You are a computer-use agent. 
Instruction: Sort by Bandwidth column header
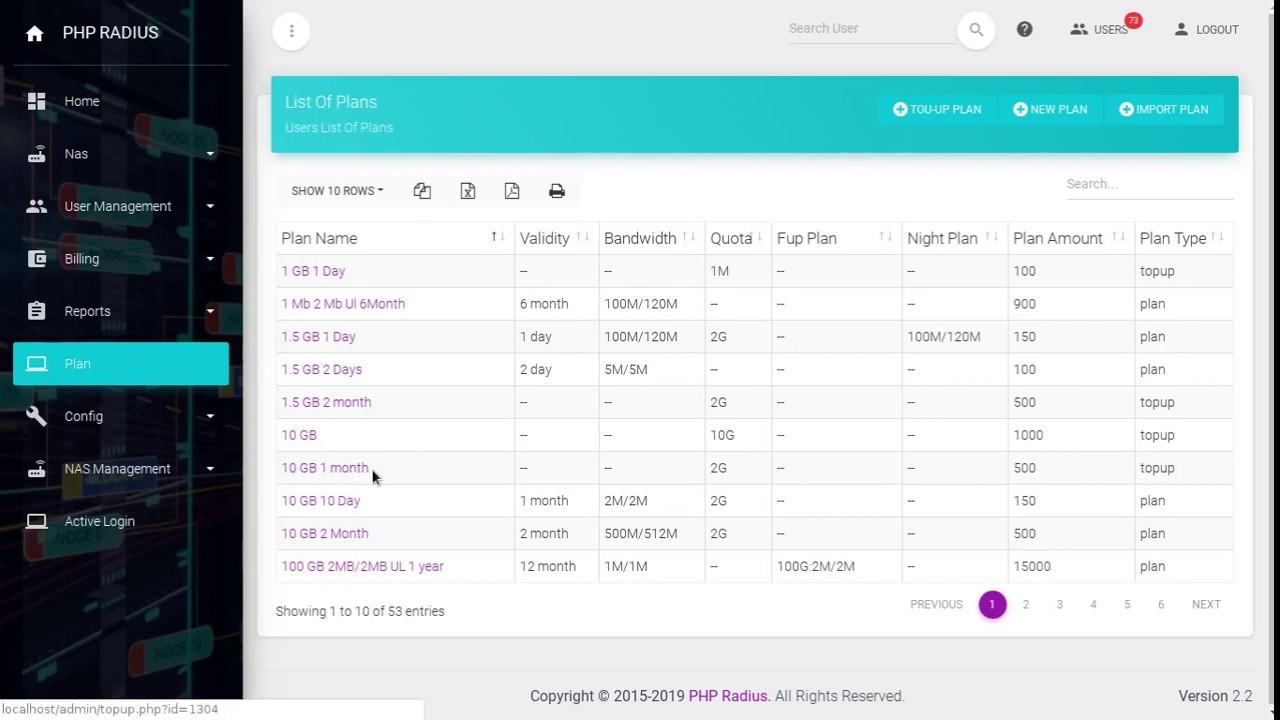point(651,238)
